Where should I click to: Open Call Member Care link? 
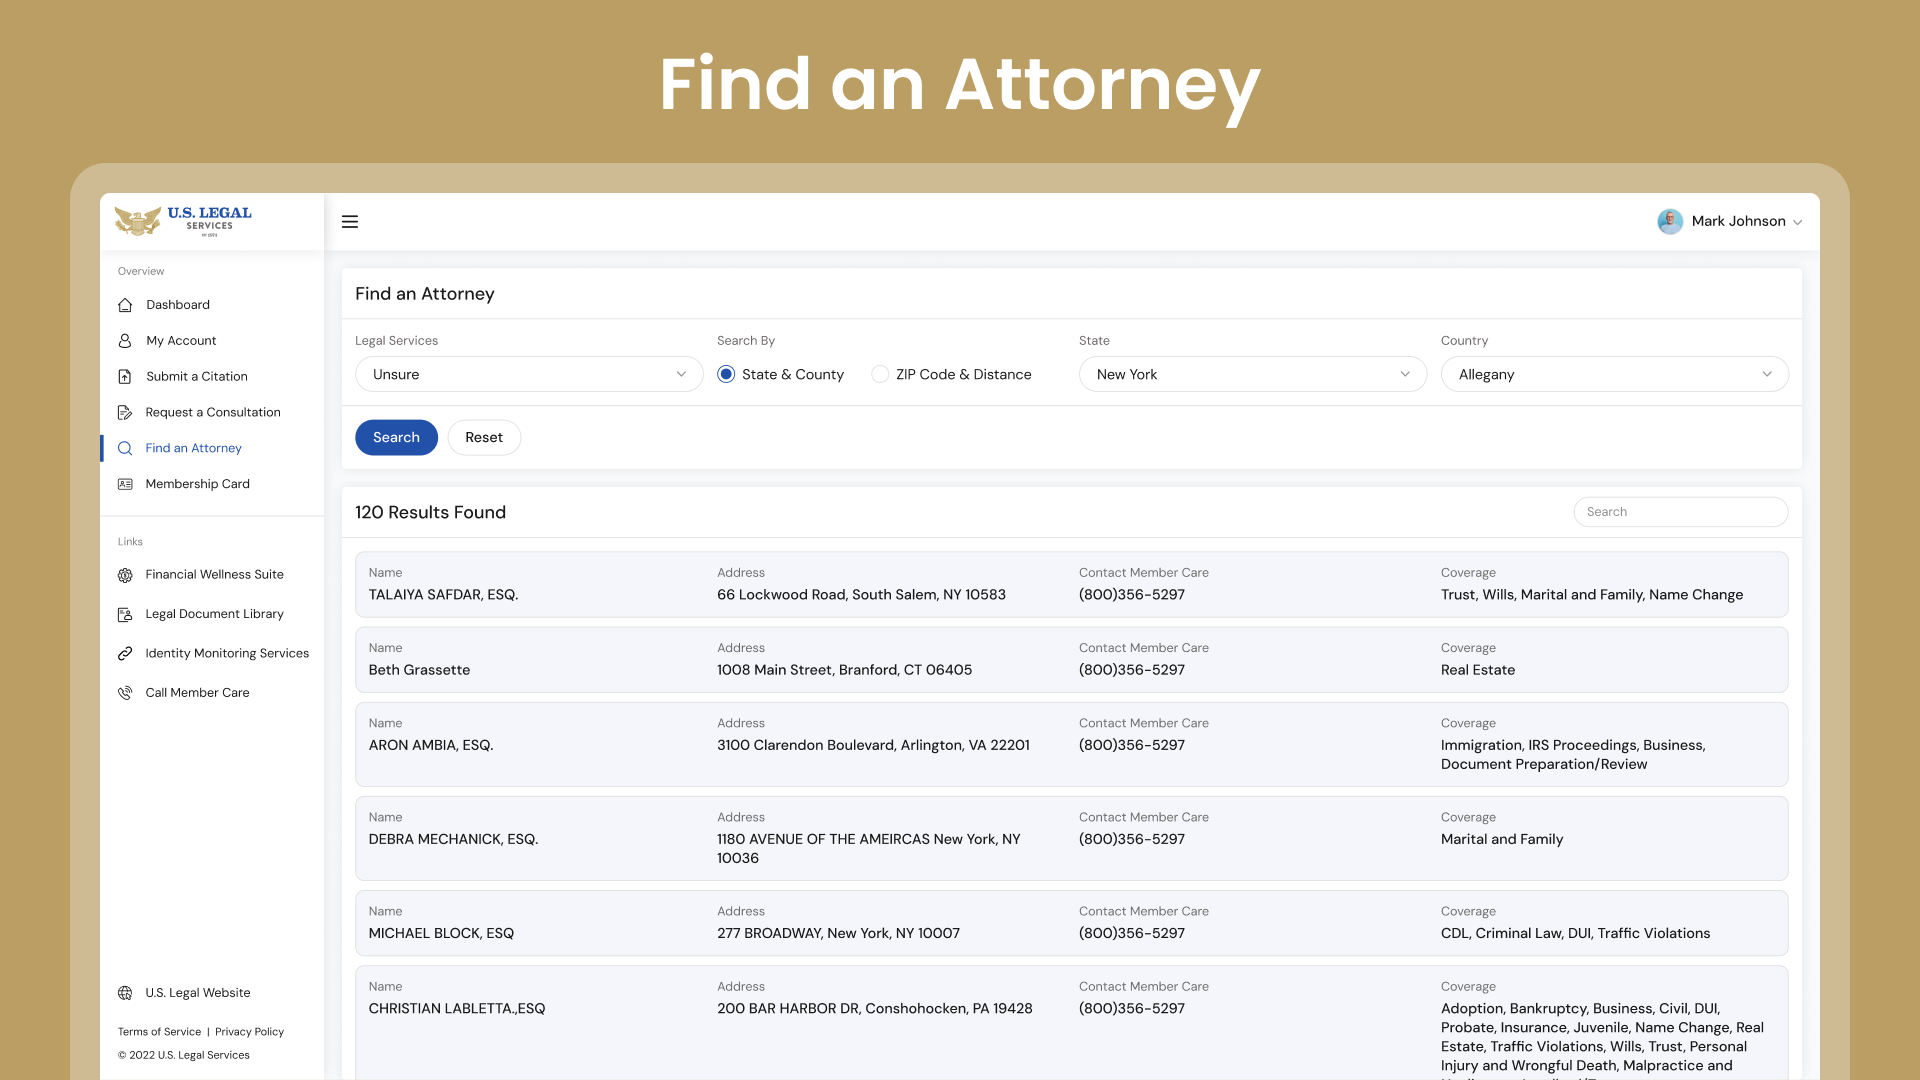197,693
